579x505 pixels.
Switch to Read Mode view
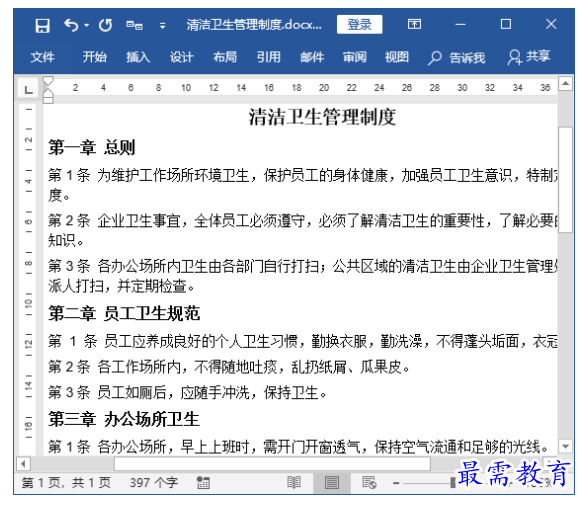click(294, 482)
